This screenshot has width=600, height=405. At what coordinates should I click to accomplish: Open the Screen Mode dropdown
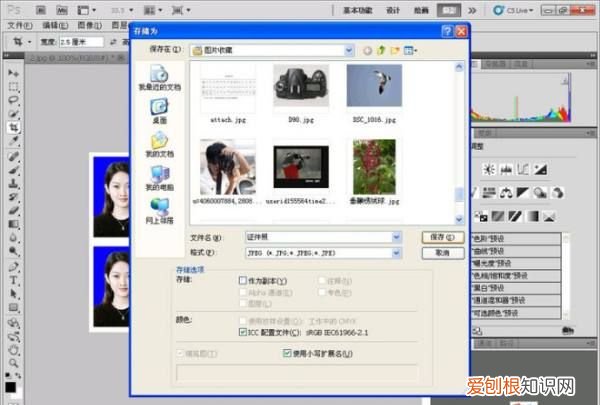coord(181,10)
